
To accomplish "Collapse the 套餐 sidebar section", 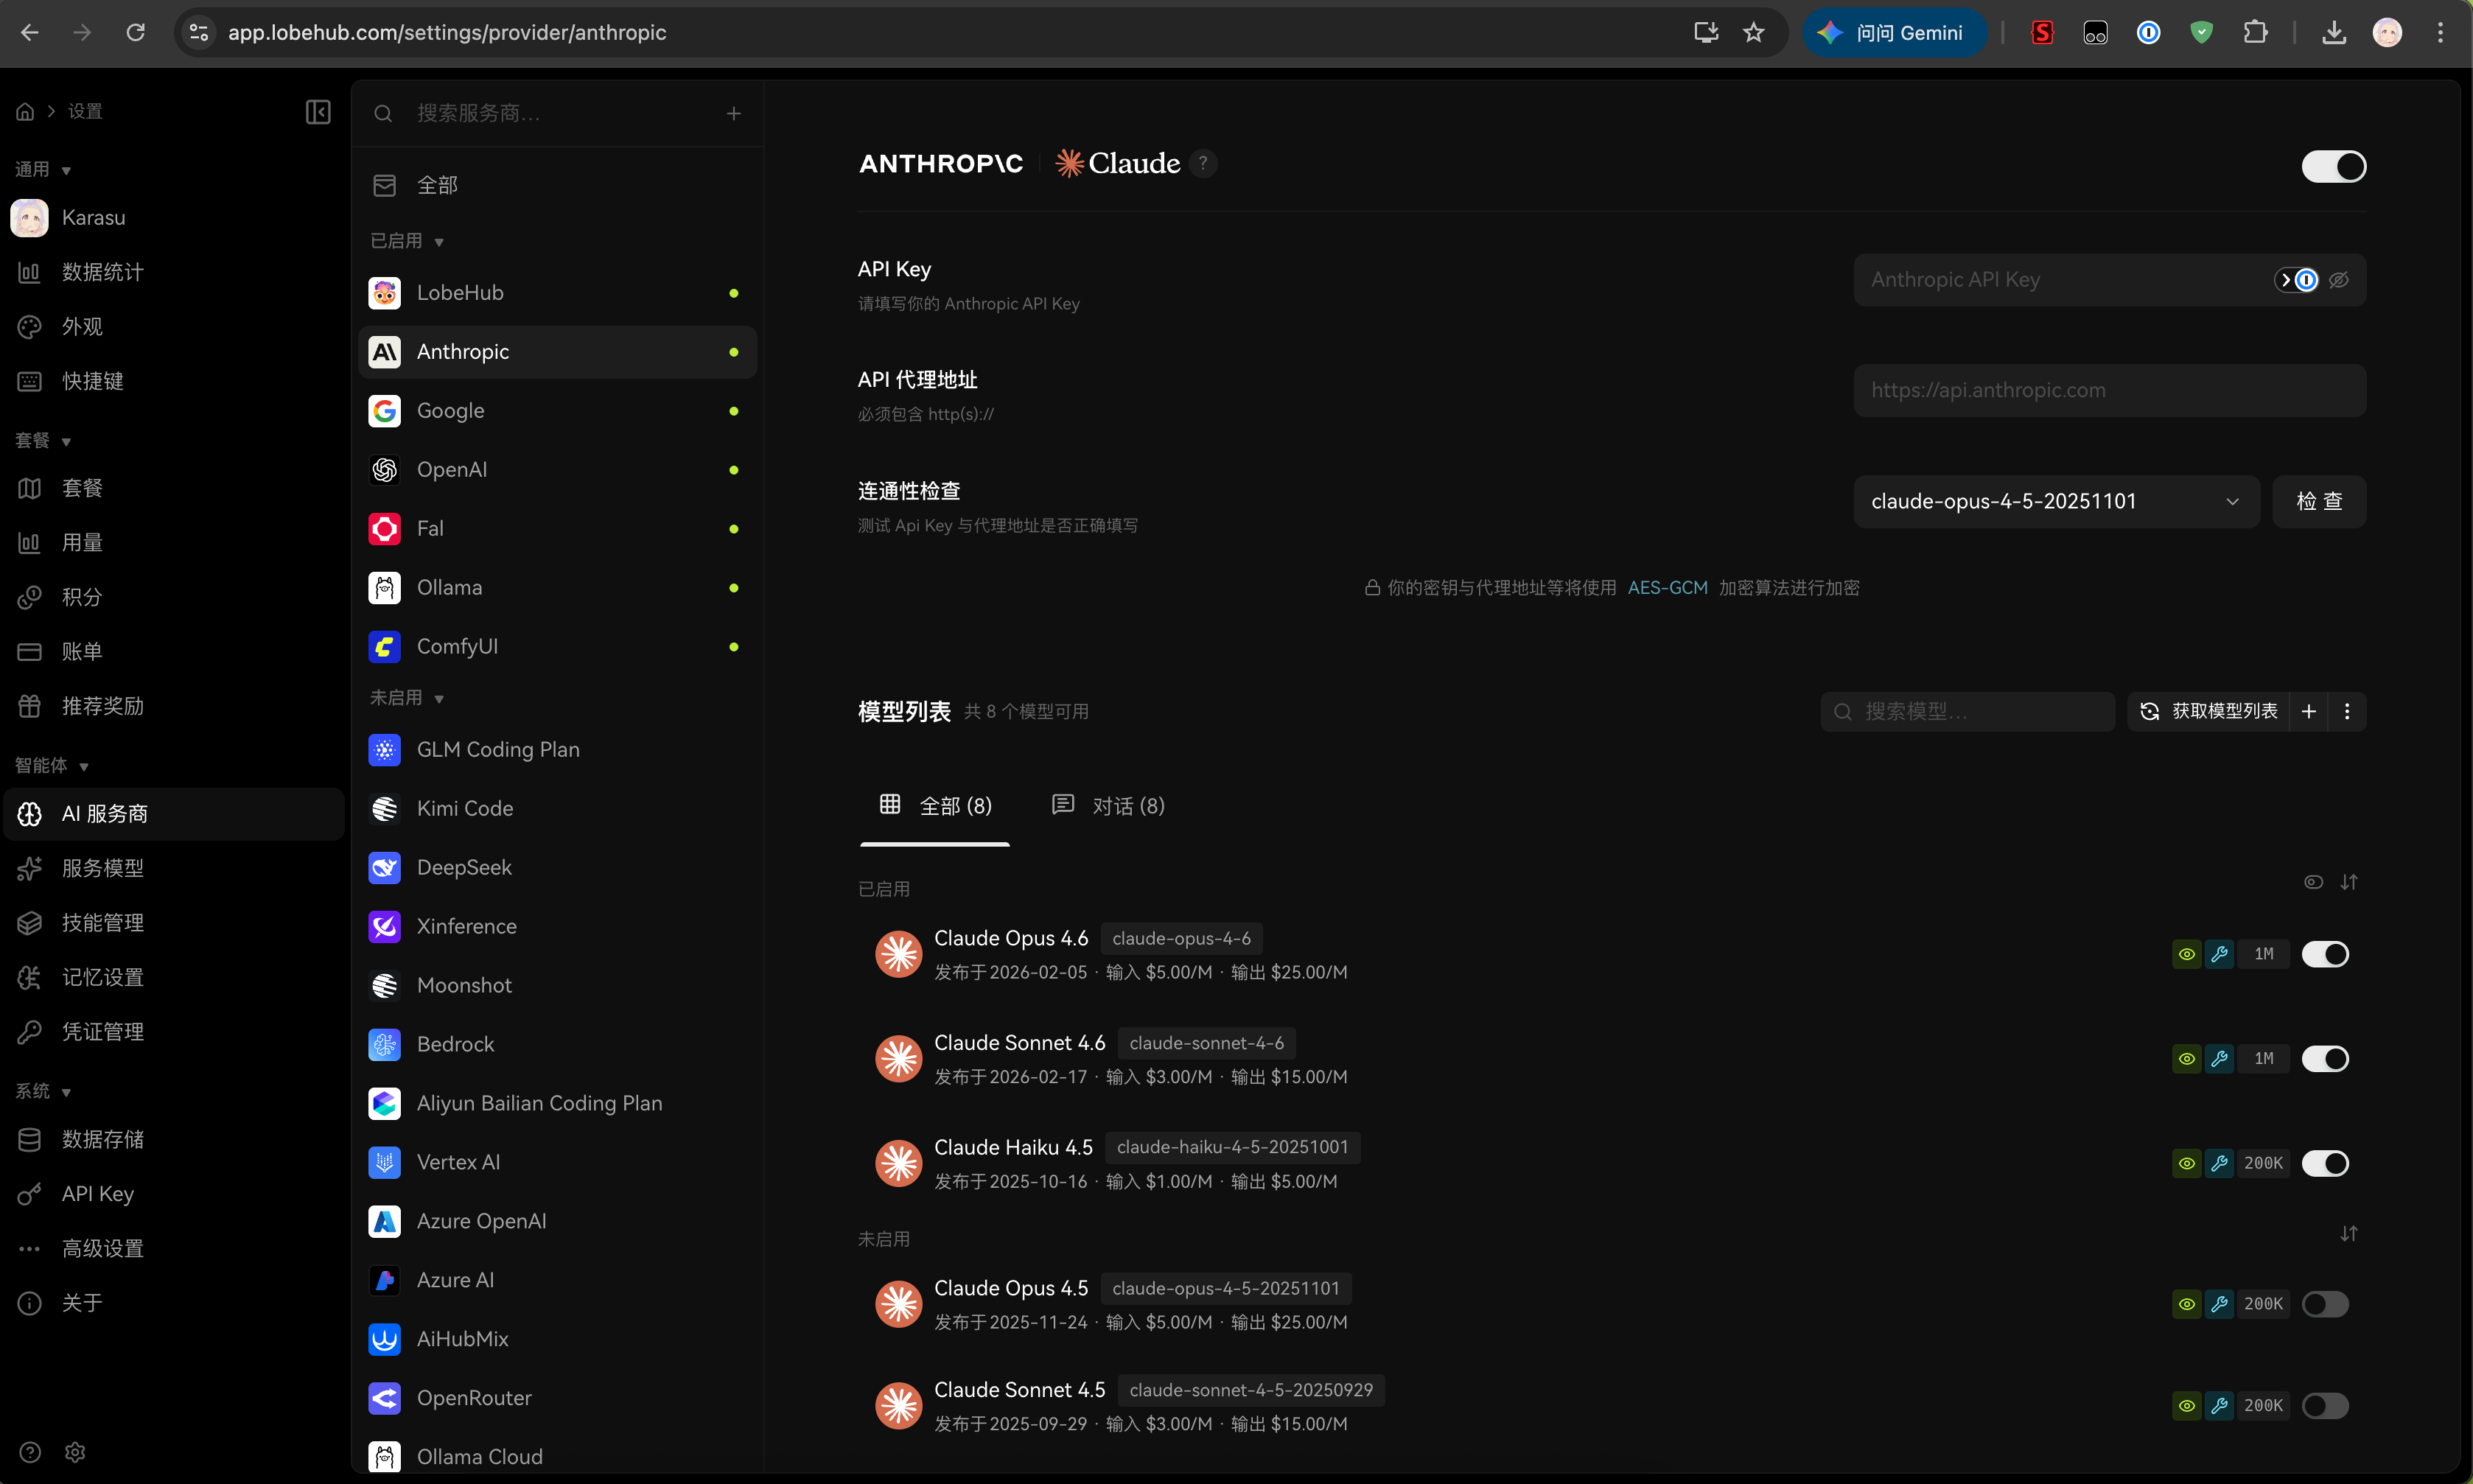I will point(43,441).
